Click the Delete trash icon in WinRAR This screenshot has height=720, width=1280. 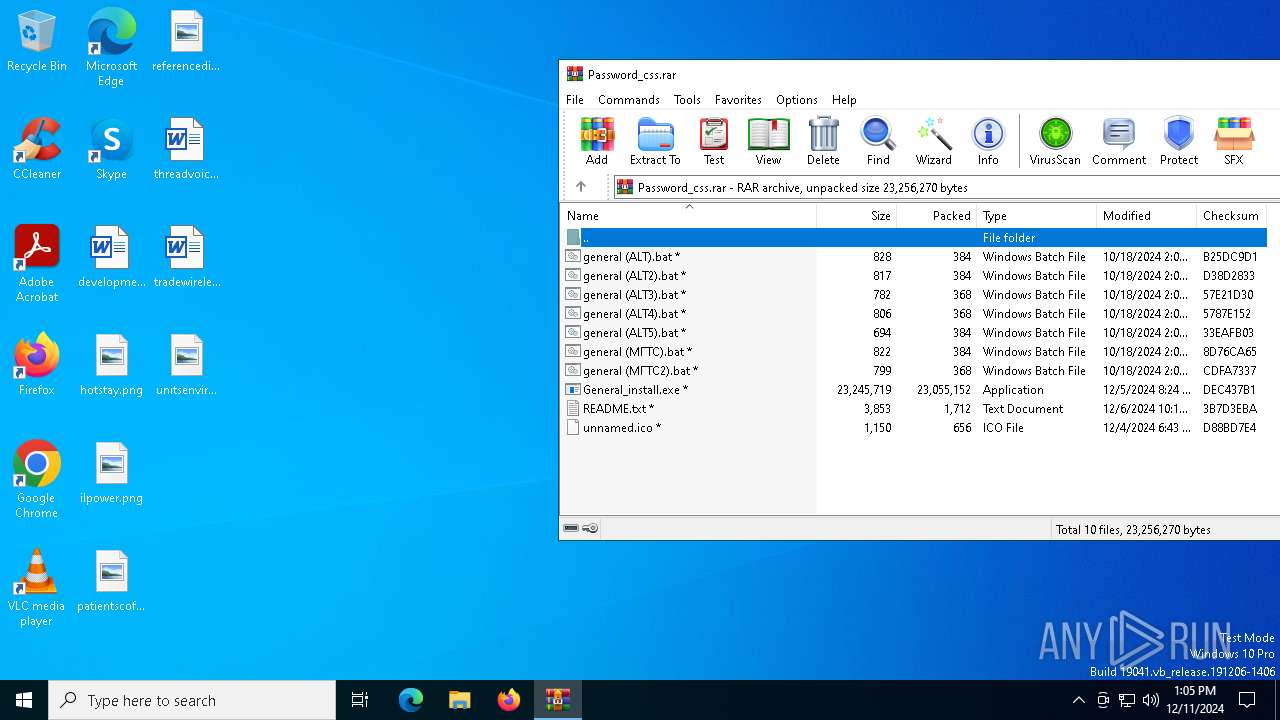[823, 141]
